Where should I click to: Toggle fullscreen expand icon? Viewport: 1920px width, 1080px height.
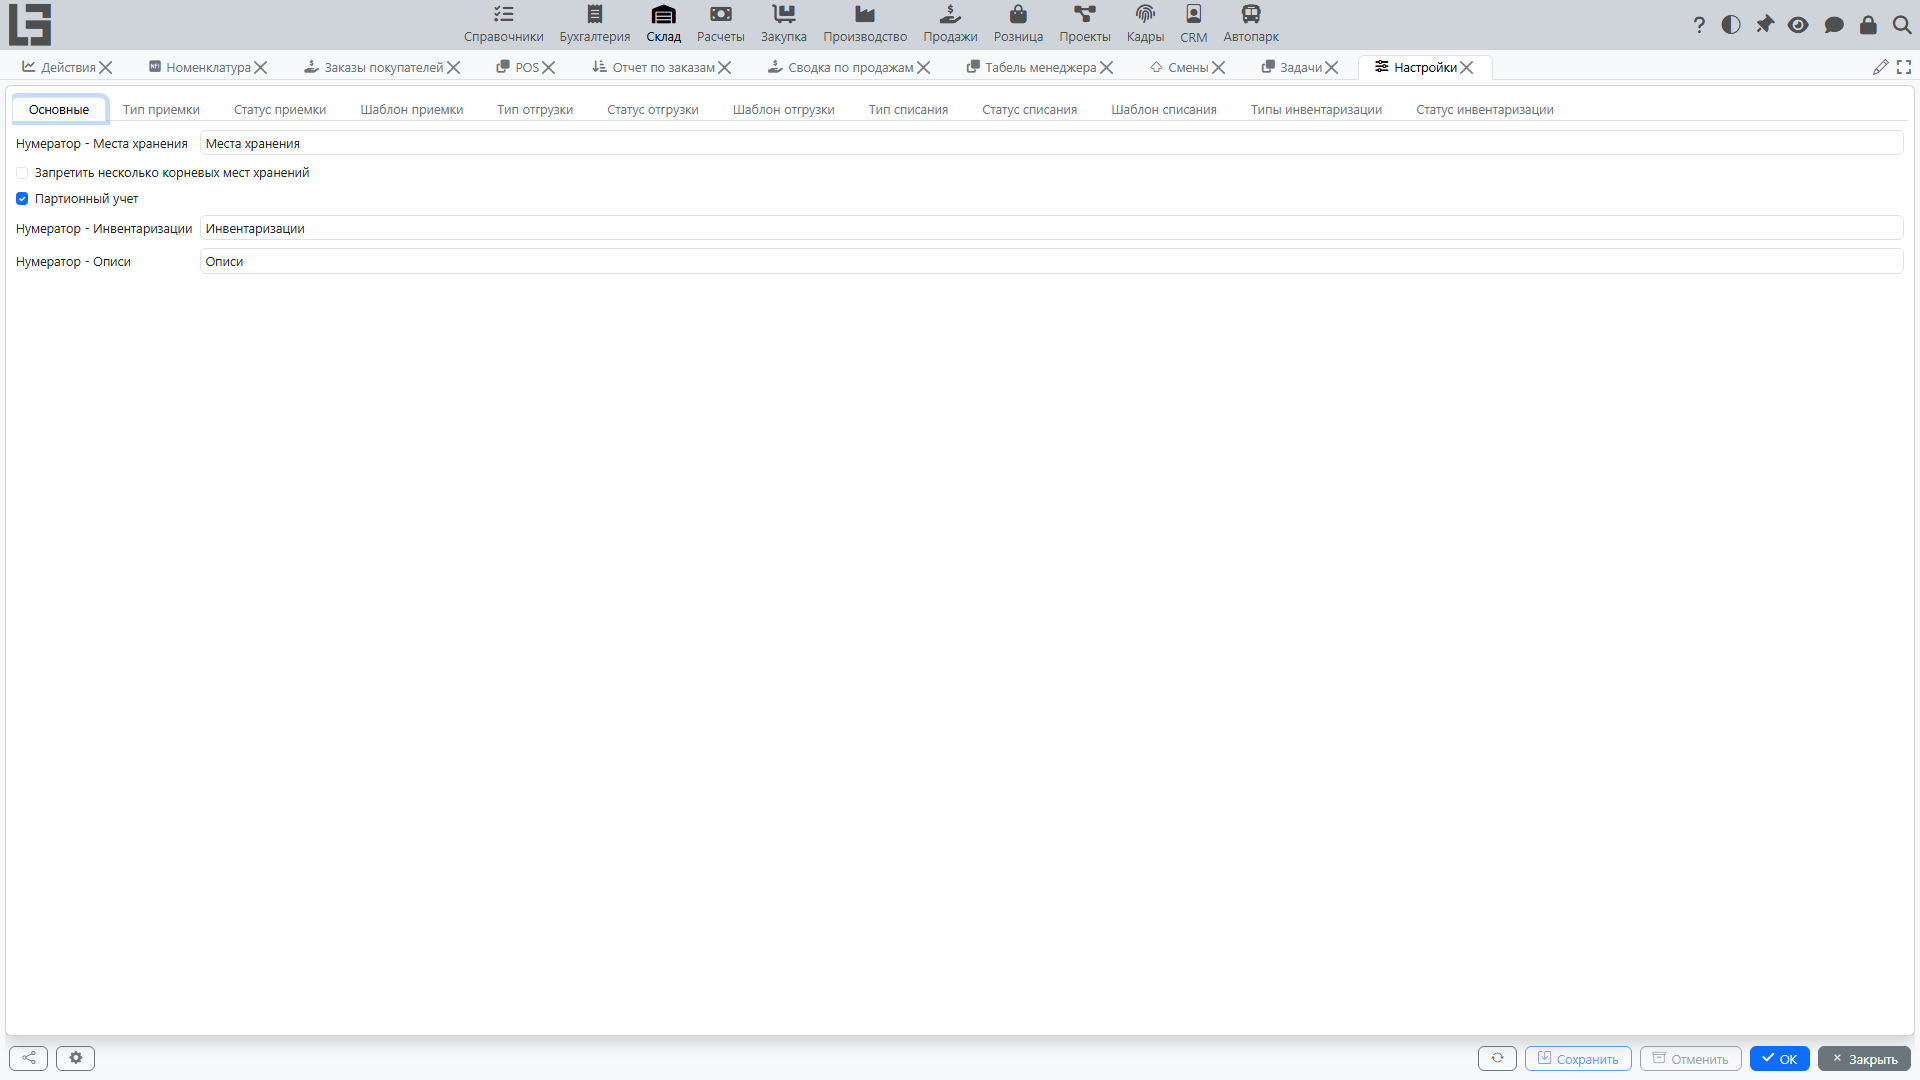click(x=1904, y=67)
